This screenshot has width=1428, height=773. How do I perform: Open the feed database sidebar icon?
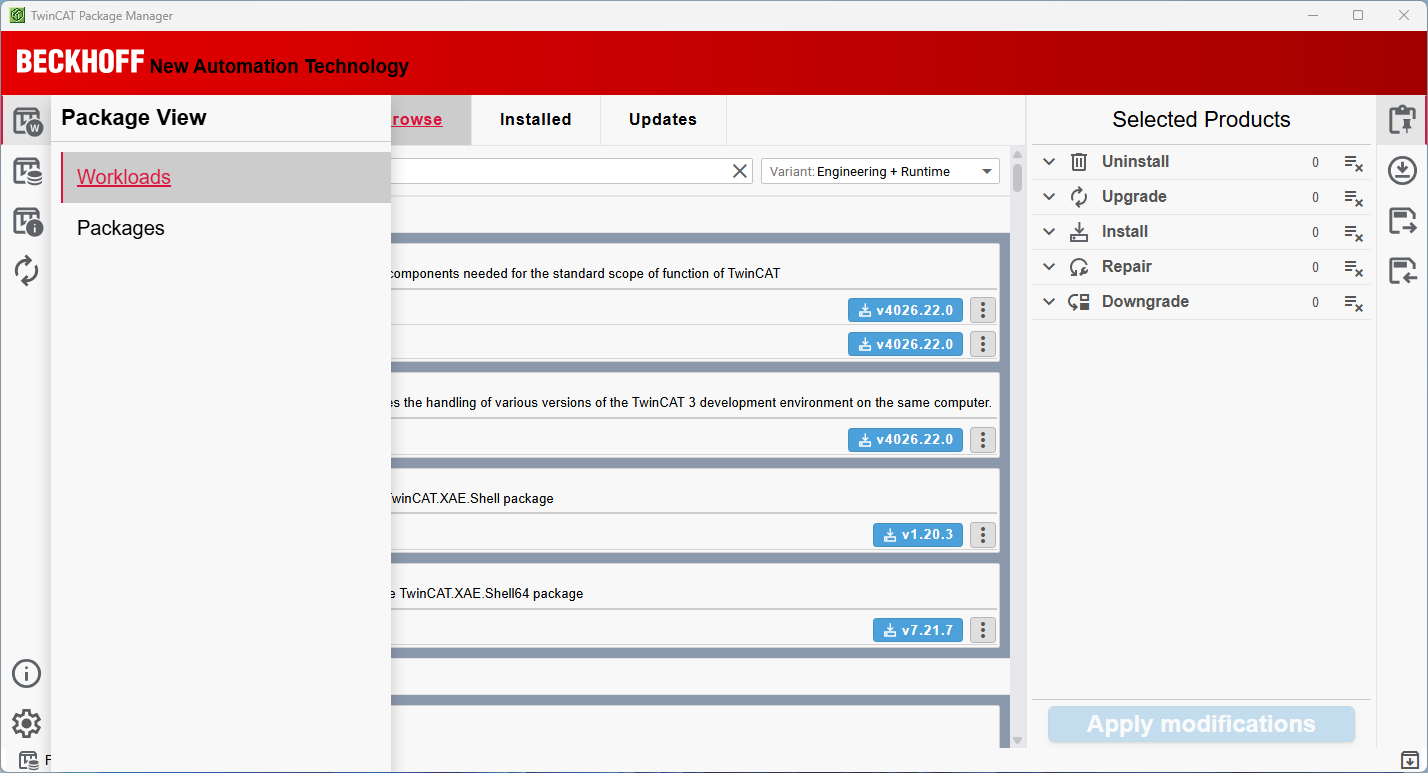click(x=27, y=172)
